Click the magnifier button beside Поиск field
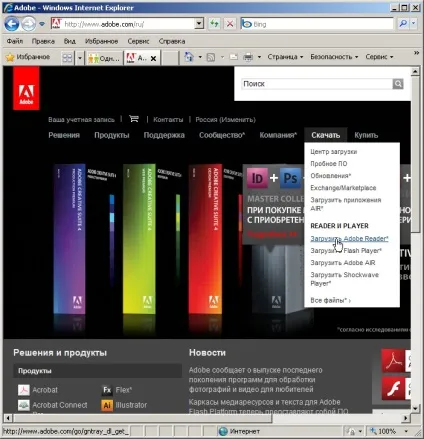 tap(398, 84)
